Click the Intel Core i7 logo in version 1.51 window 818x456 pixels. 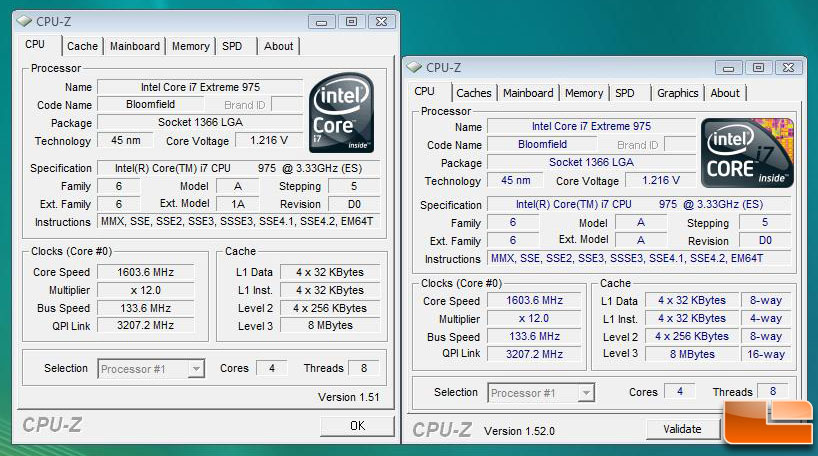pos(341,113)
